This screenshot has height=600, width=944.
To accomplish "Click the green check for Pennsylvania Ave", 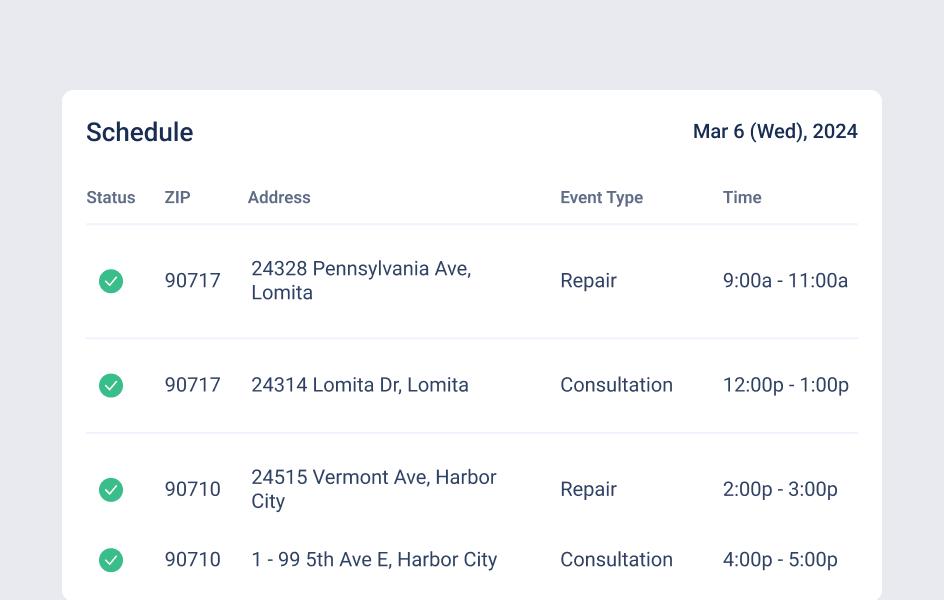I will (x=111, y=281).
